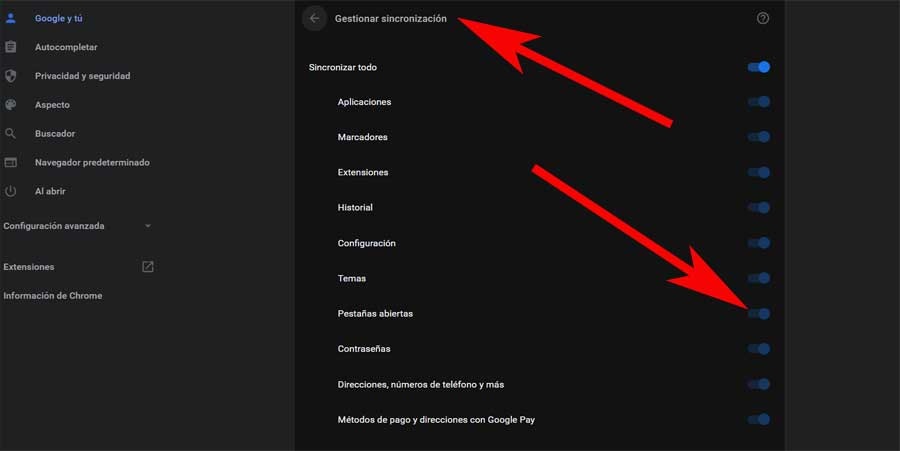Toggle Sincronizar todo switch
Viewport: 900px width, 451px height.
(x=758, y=67)
